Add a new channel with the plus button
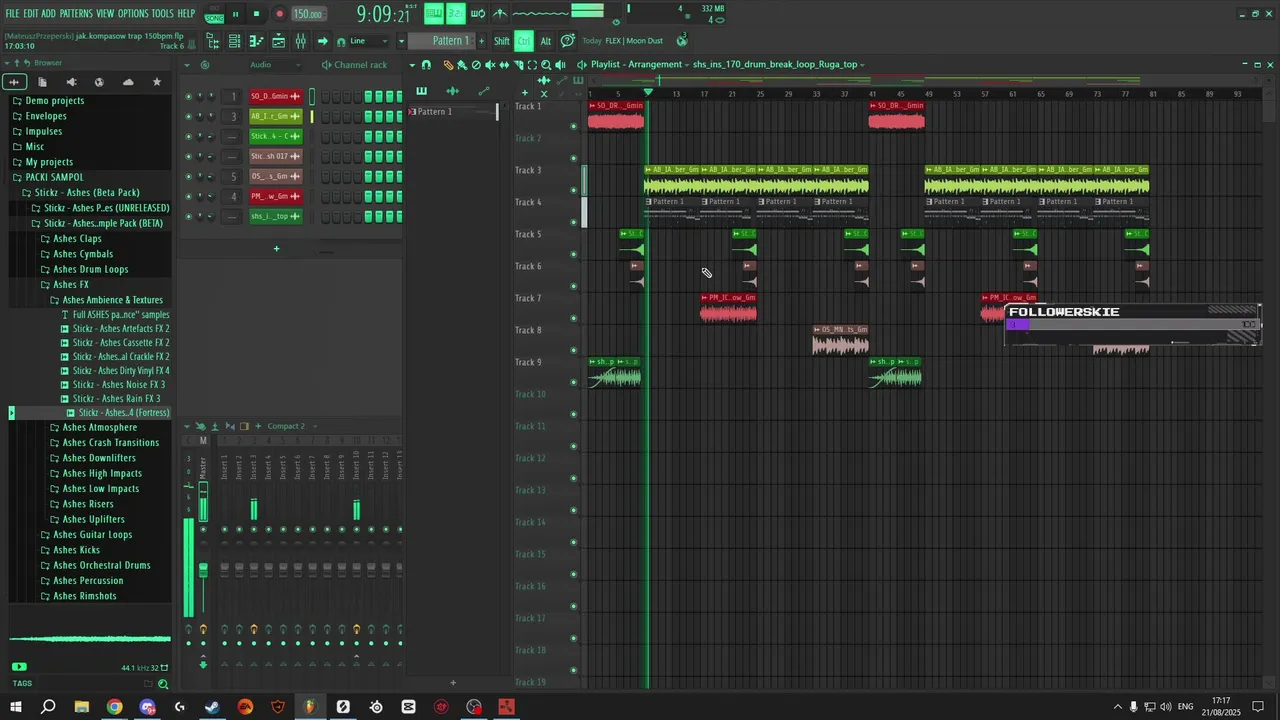The width and height of the screenshot is (1280, 720). click(x=276, y=249)
